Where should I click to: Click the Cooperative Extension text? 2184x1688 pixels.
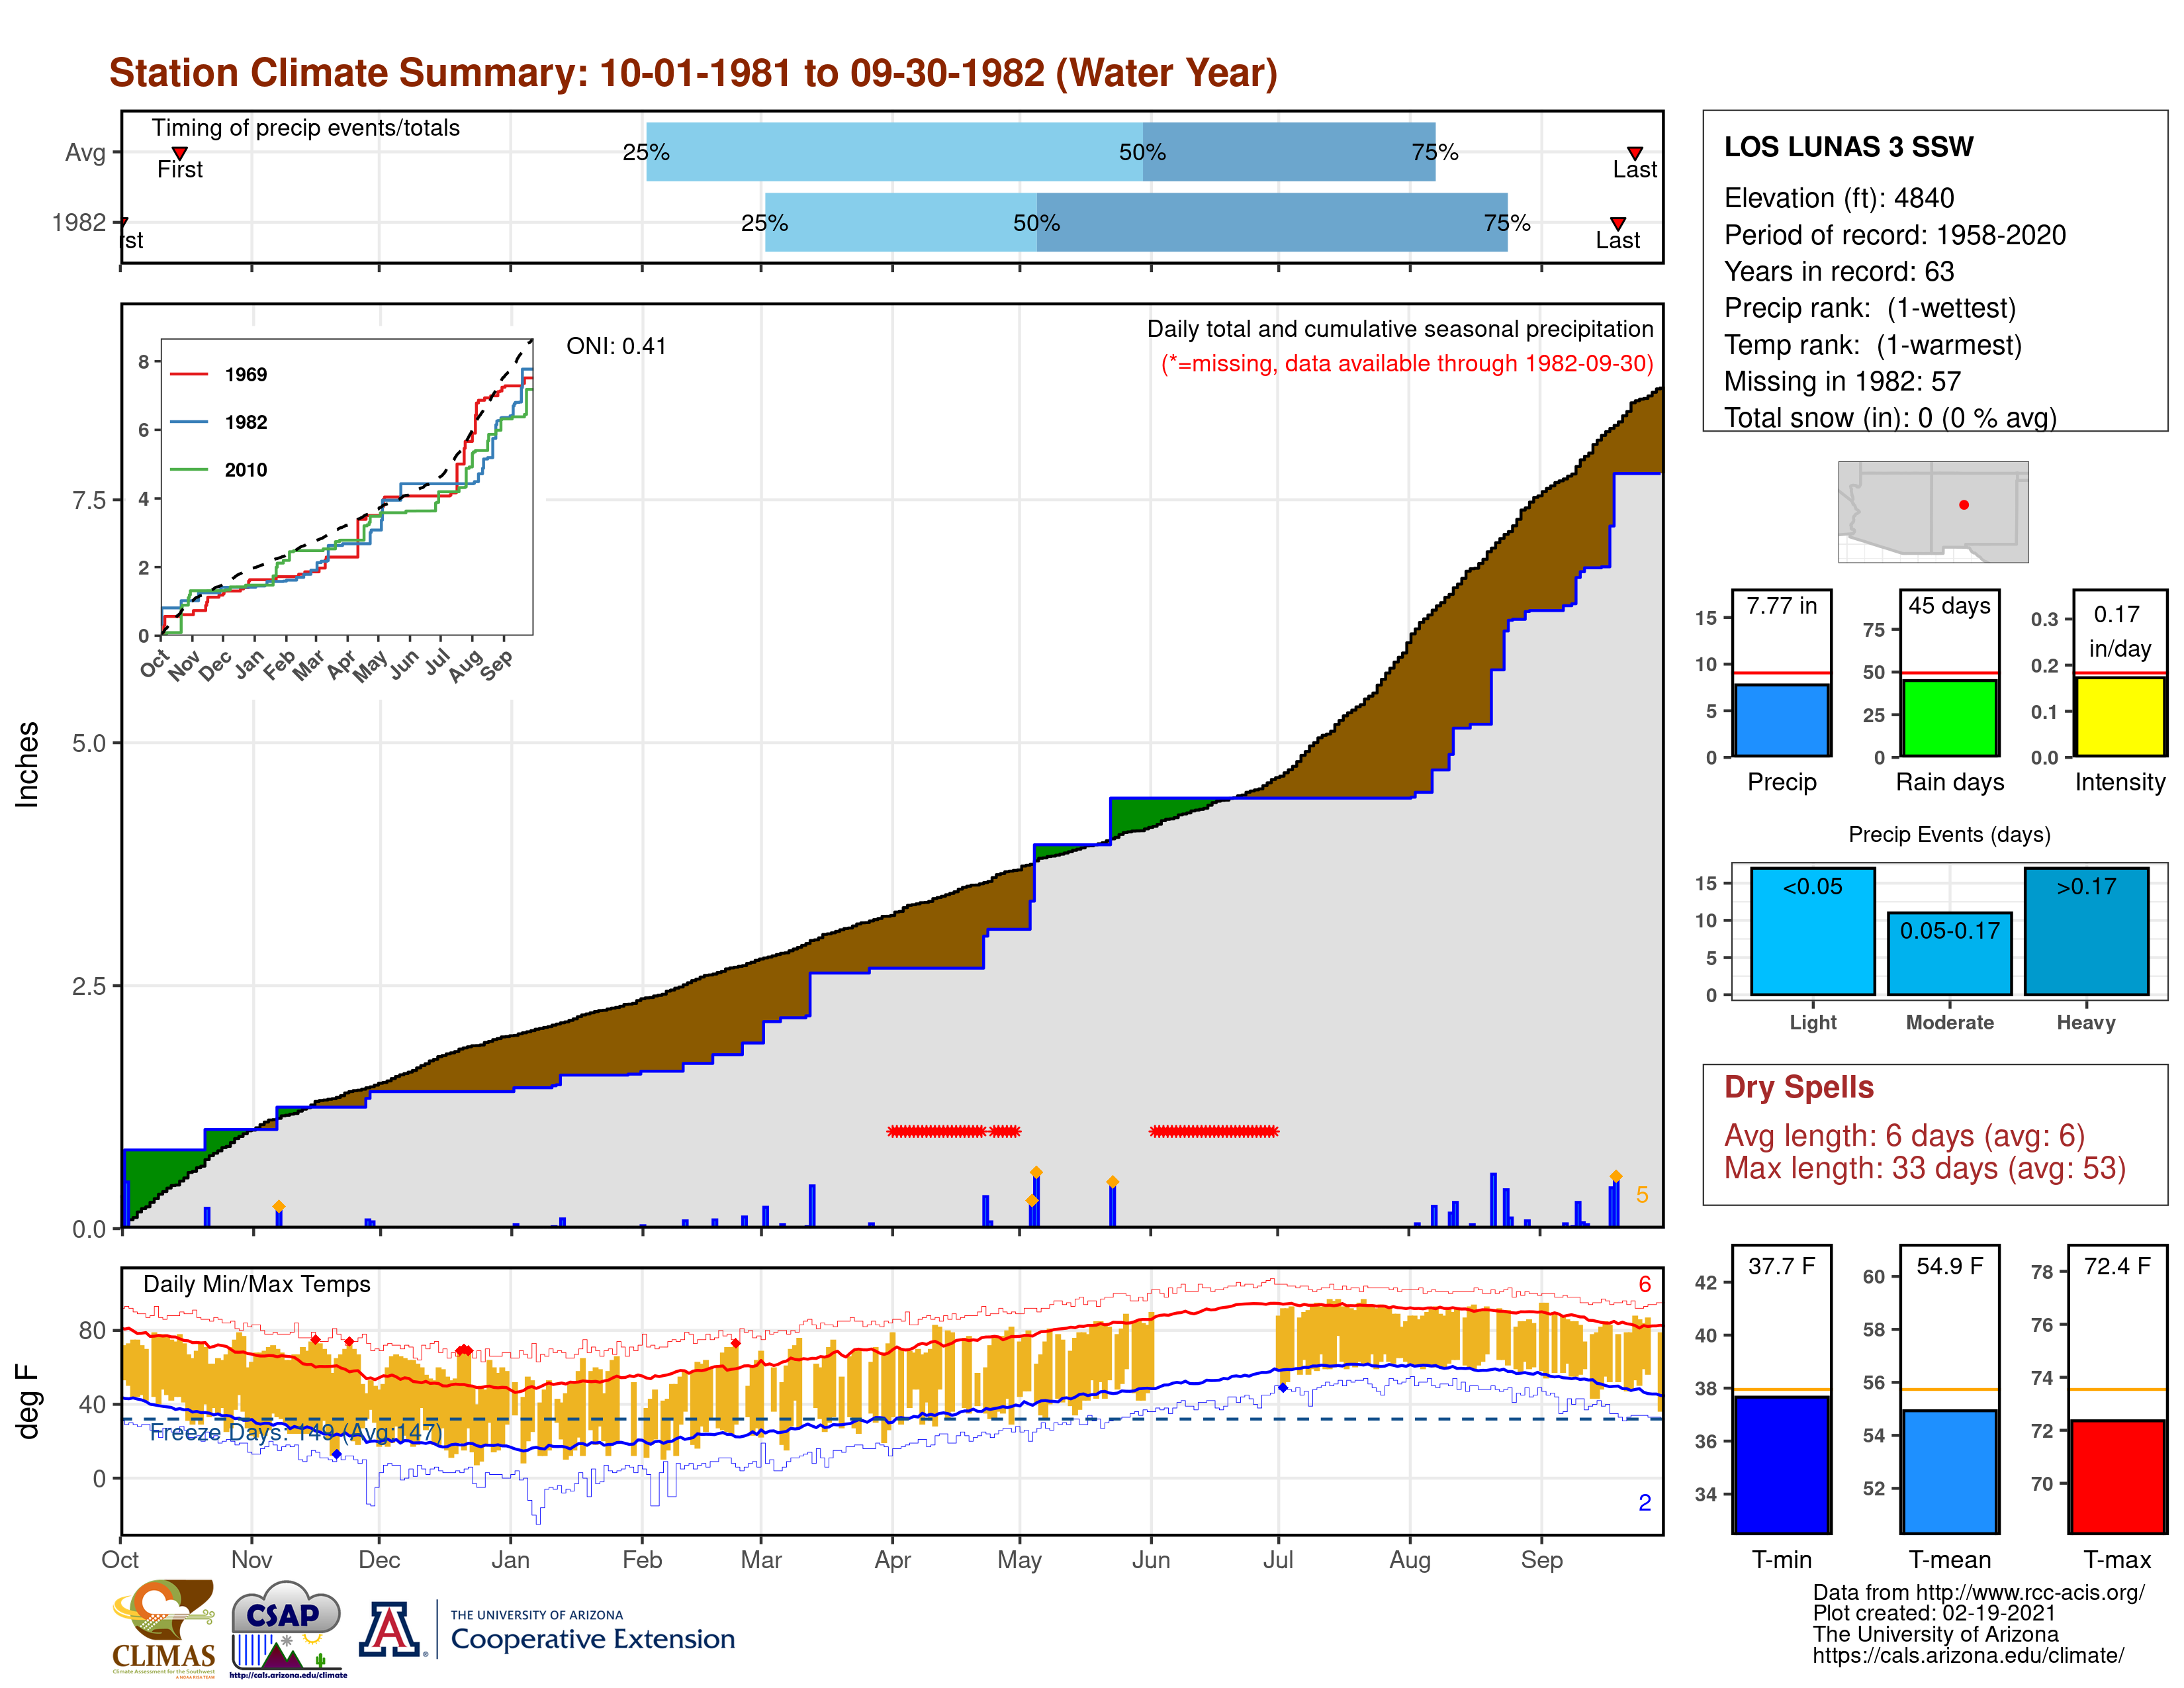(592, 1639)
